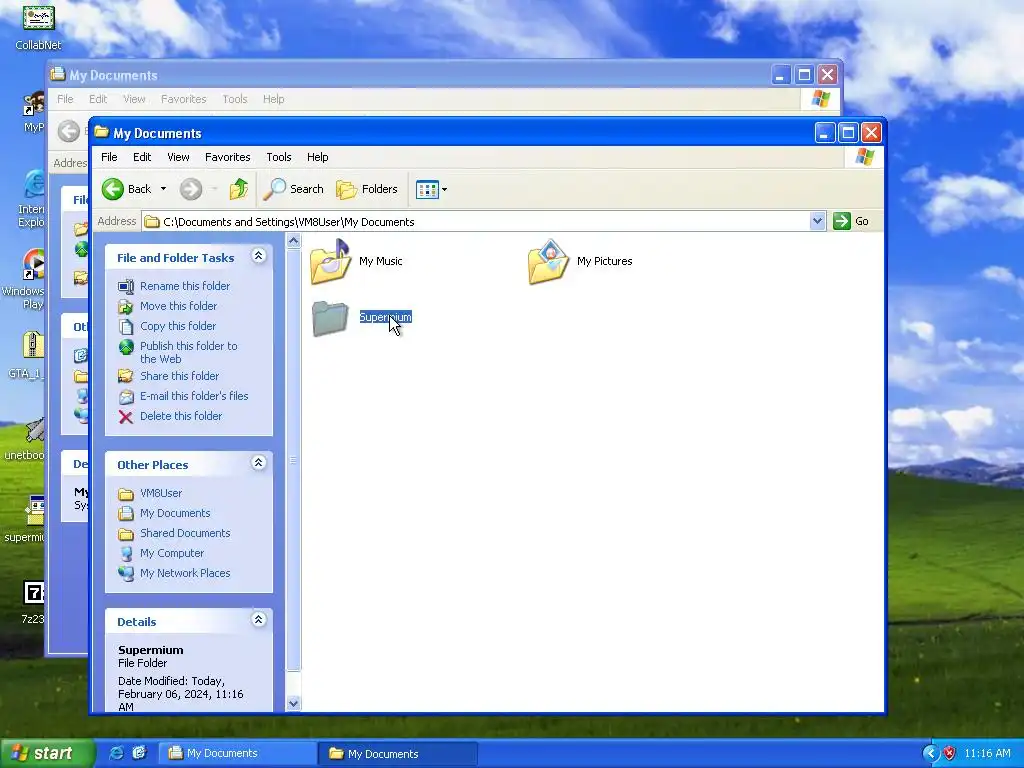Click the Windows flag logo in front window
Viewport: 1024px width, 768px height.
(x=865, y=157)
